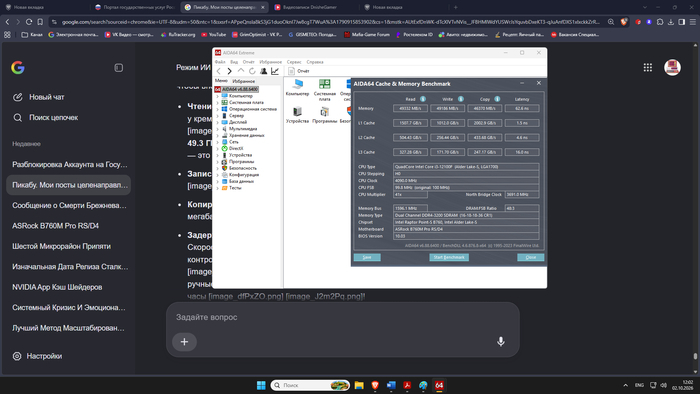700x394 pixels.
Task: Click Save button in benchmark window
Action: 367,257
